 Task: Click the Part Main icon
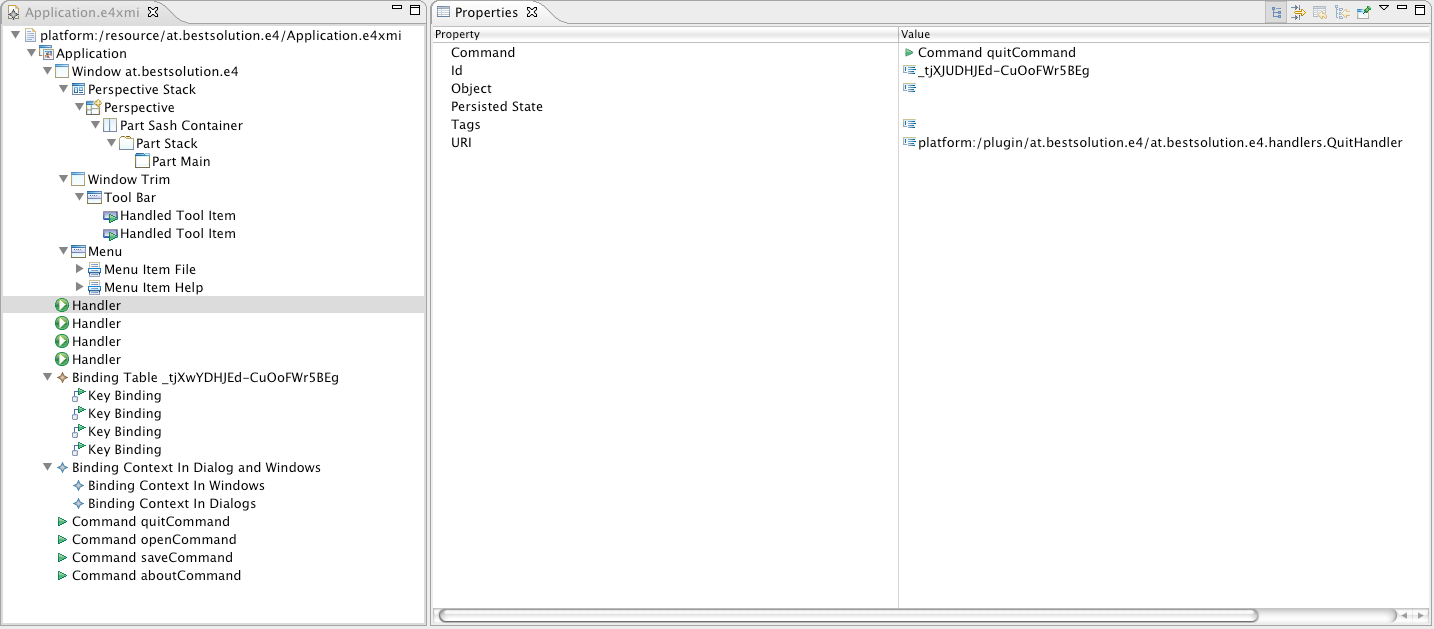[x=142, y=162]
